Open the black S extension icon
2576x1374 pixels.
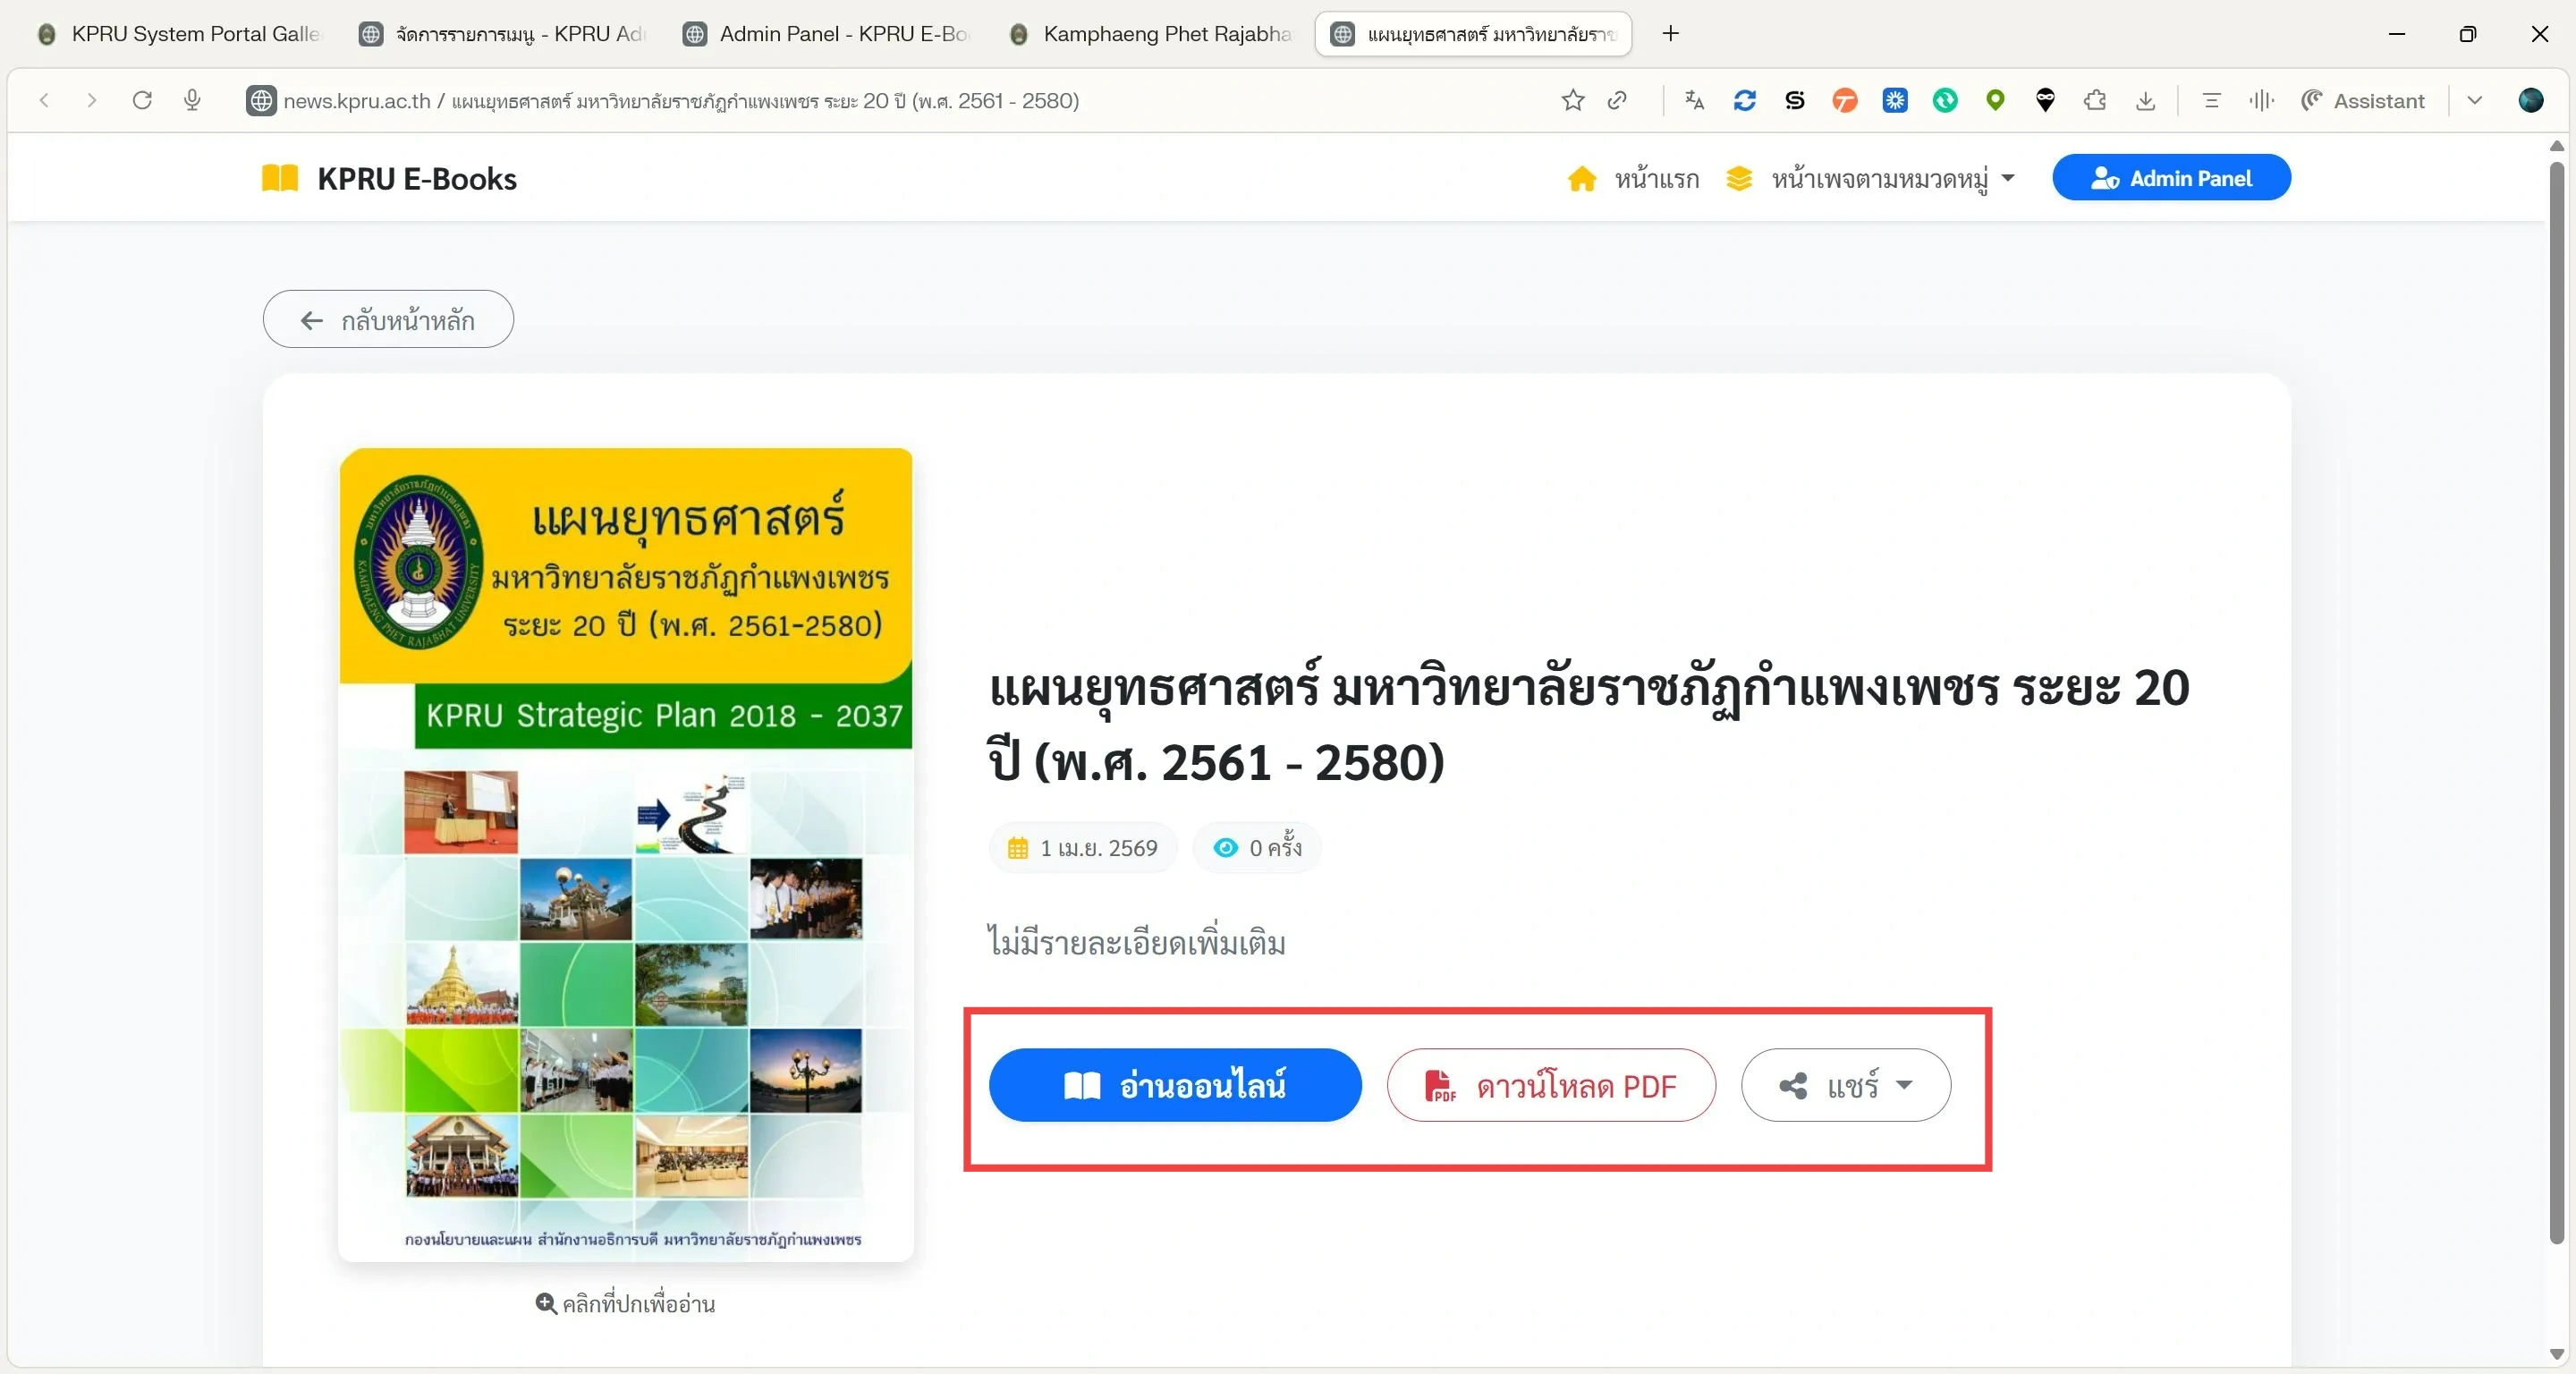tap(1795, 100)
